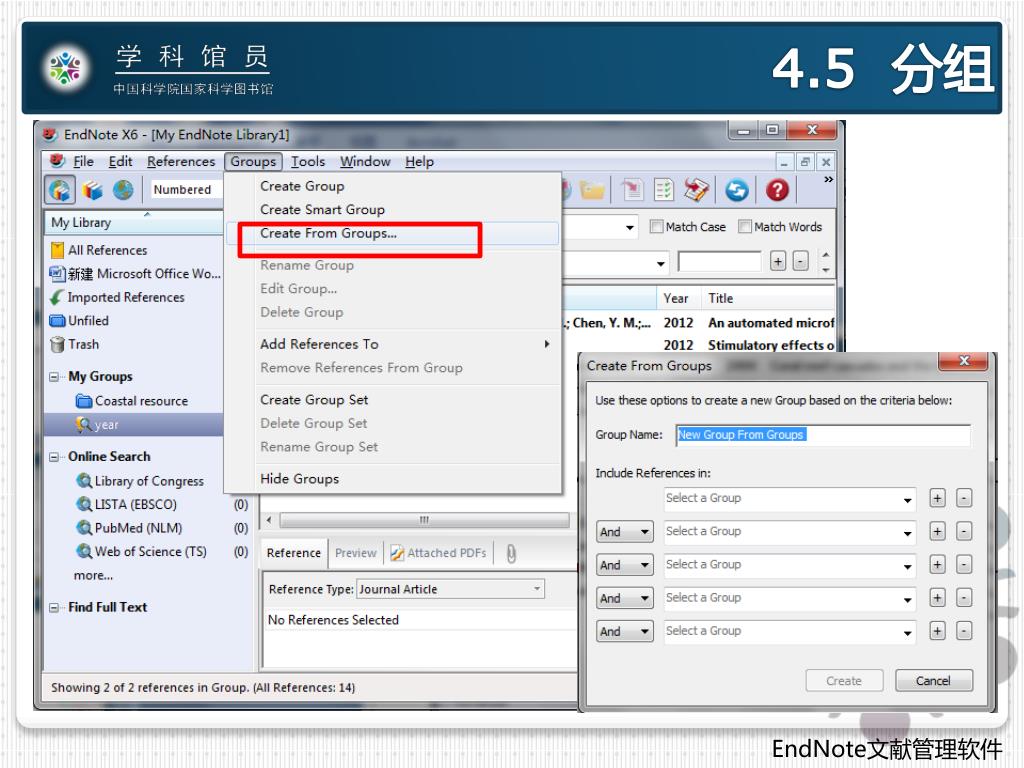Open the File menu
This screenshot has width=1024, height=768.
83,161
